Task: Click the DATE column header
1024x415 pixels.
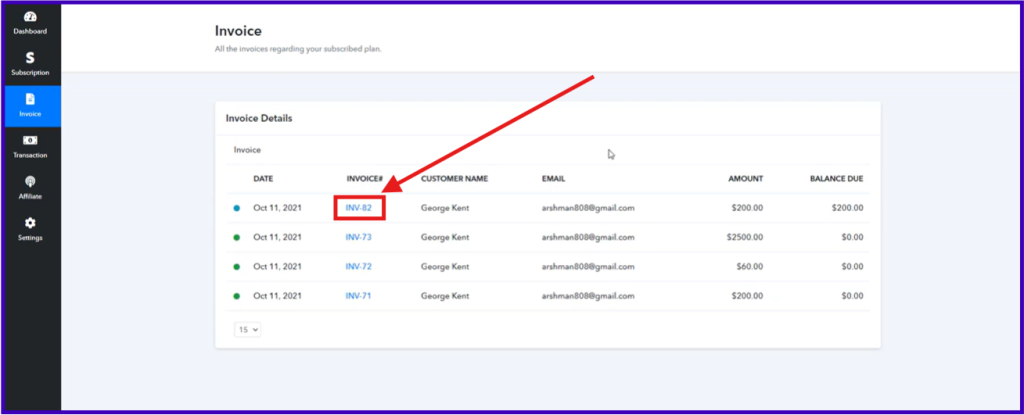Action: [263, 178]
